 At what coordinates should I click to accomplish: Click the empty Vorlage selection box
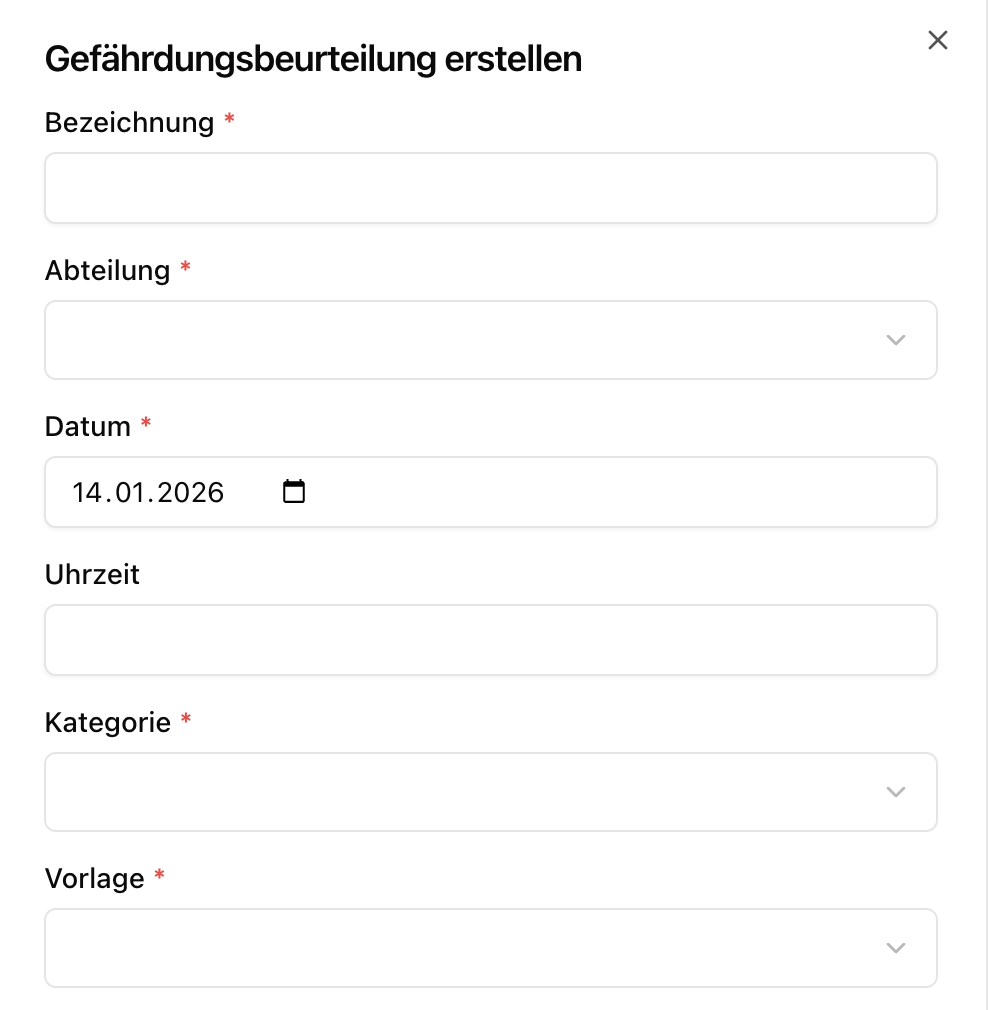pos(490,948)
